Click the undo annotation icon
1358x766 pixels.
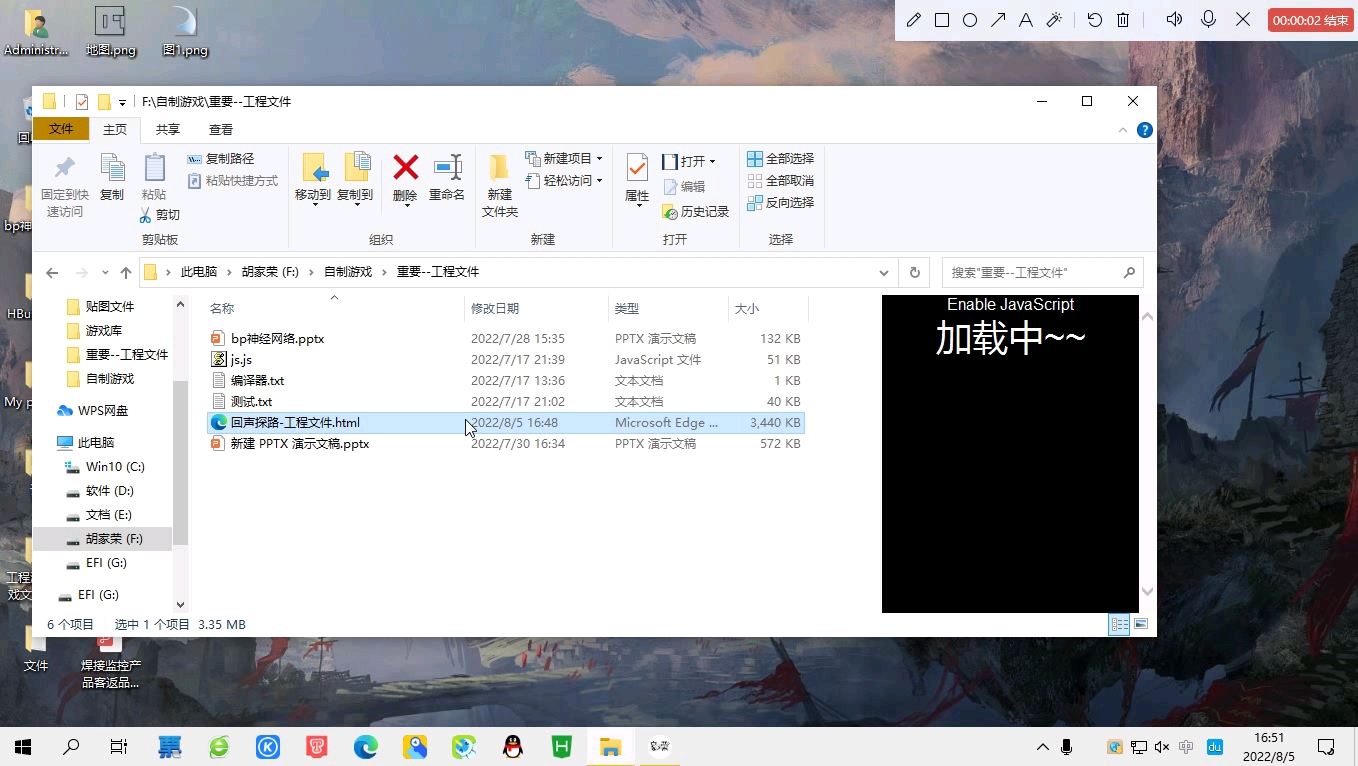(x=1095, y=19)
